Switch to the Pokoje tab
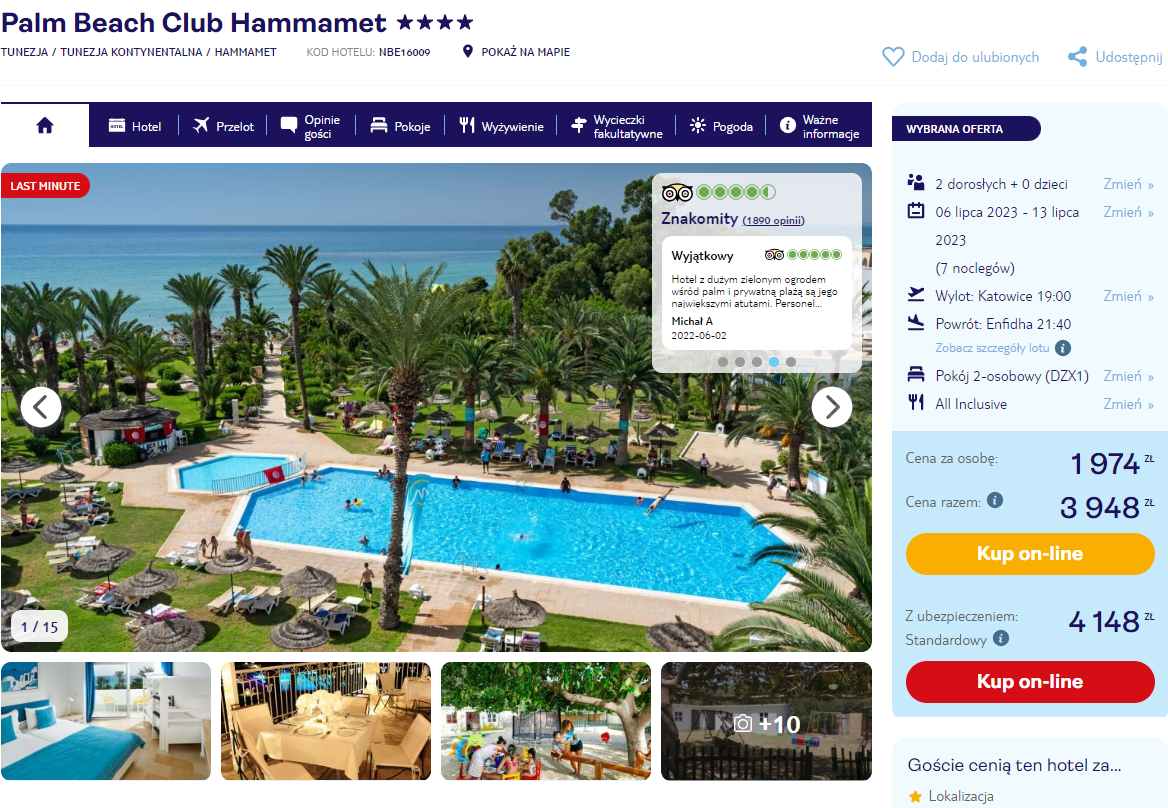The height and width of the screenshot is (808, 1168). click(401, 126)
